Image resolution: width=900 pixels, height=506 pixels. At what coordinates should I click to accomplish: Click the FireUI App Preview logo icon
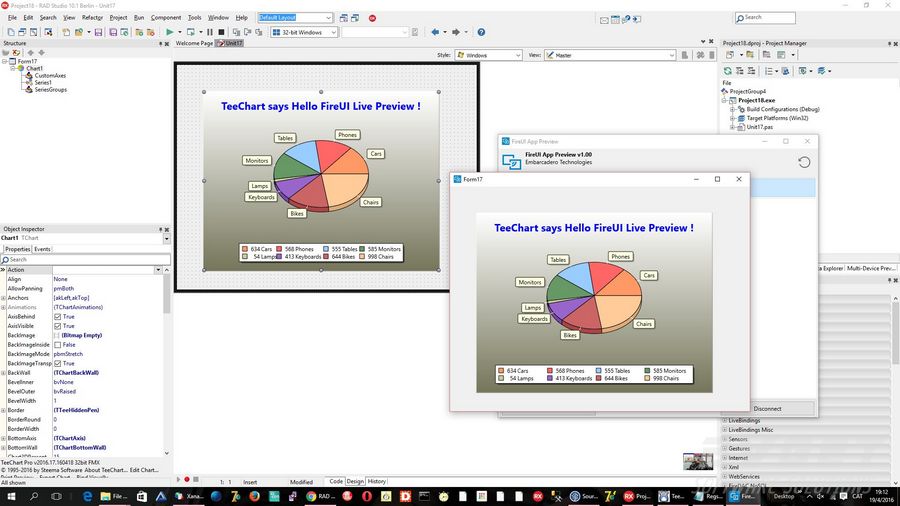click(511, 161)
